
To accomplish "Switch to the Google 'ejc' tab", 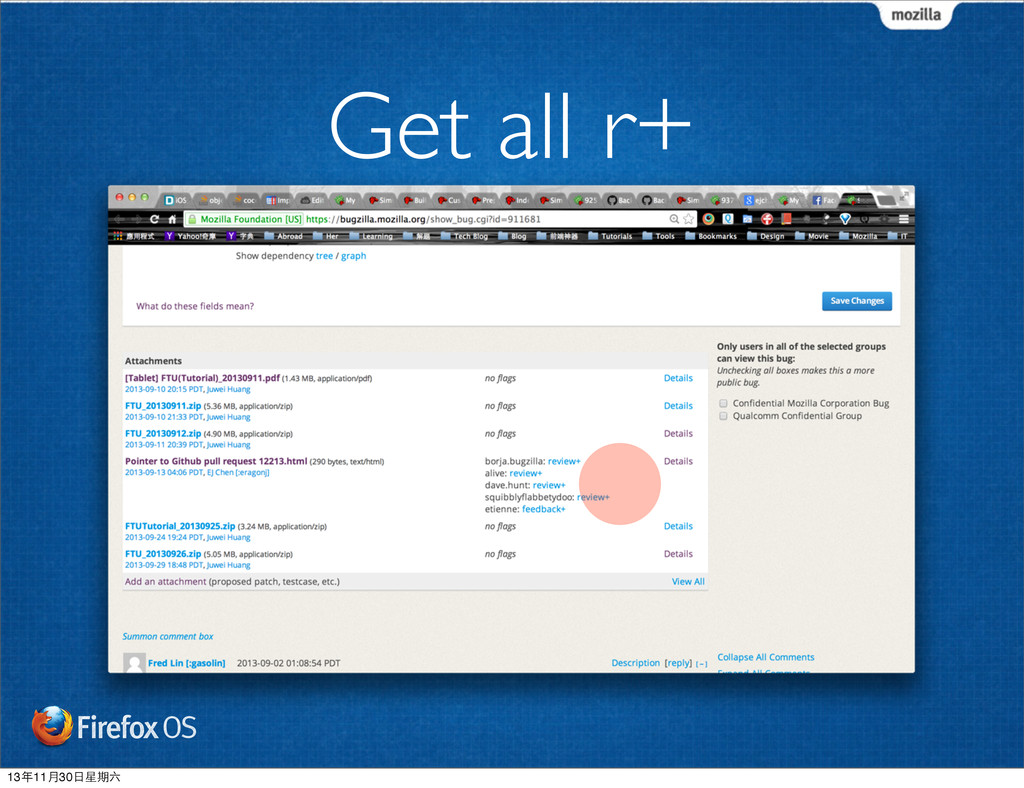I will point(756,200).
